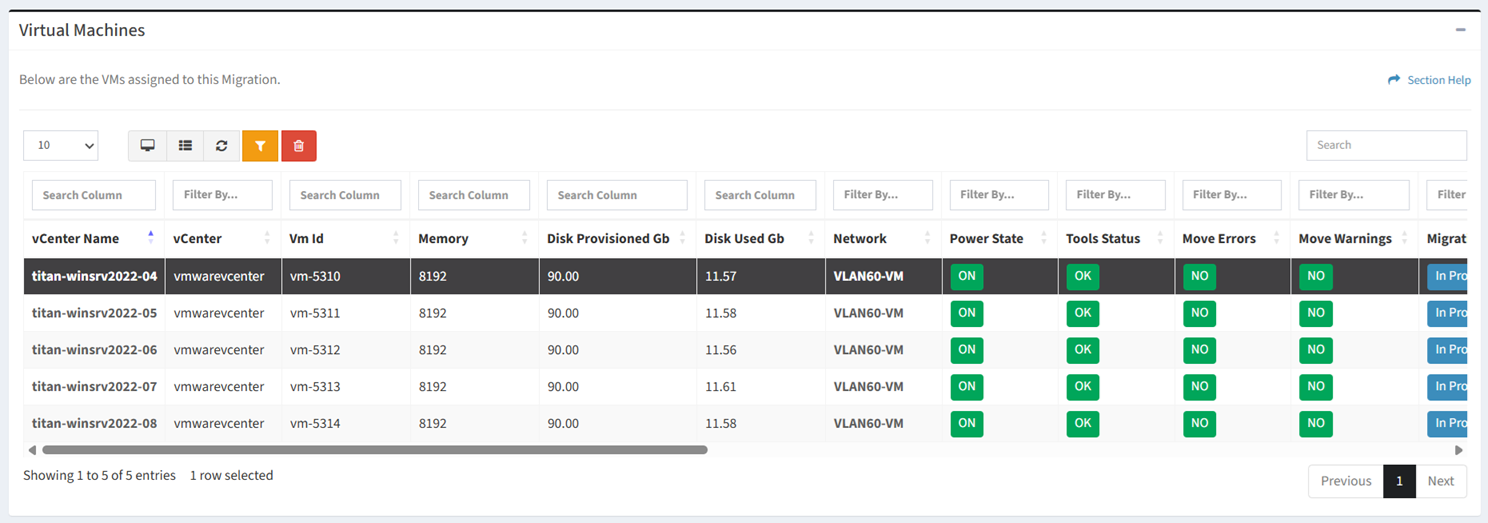Click the horizontal scrollbar thumb
The width and height of the screenshot is (1488, 523).
[x=374, y=450]
